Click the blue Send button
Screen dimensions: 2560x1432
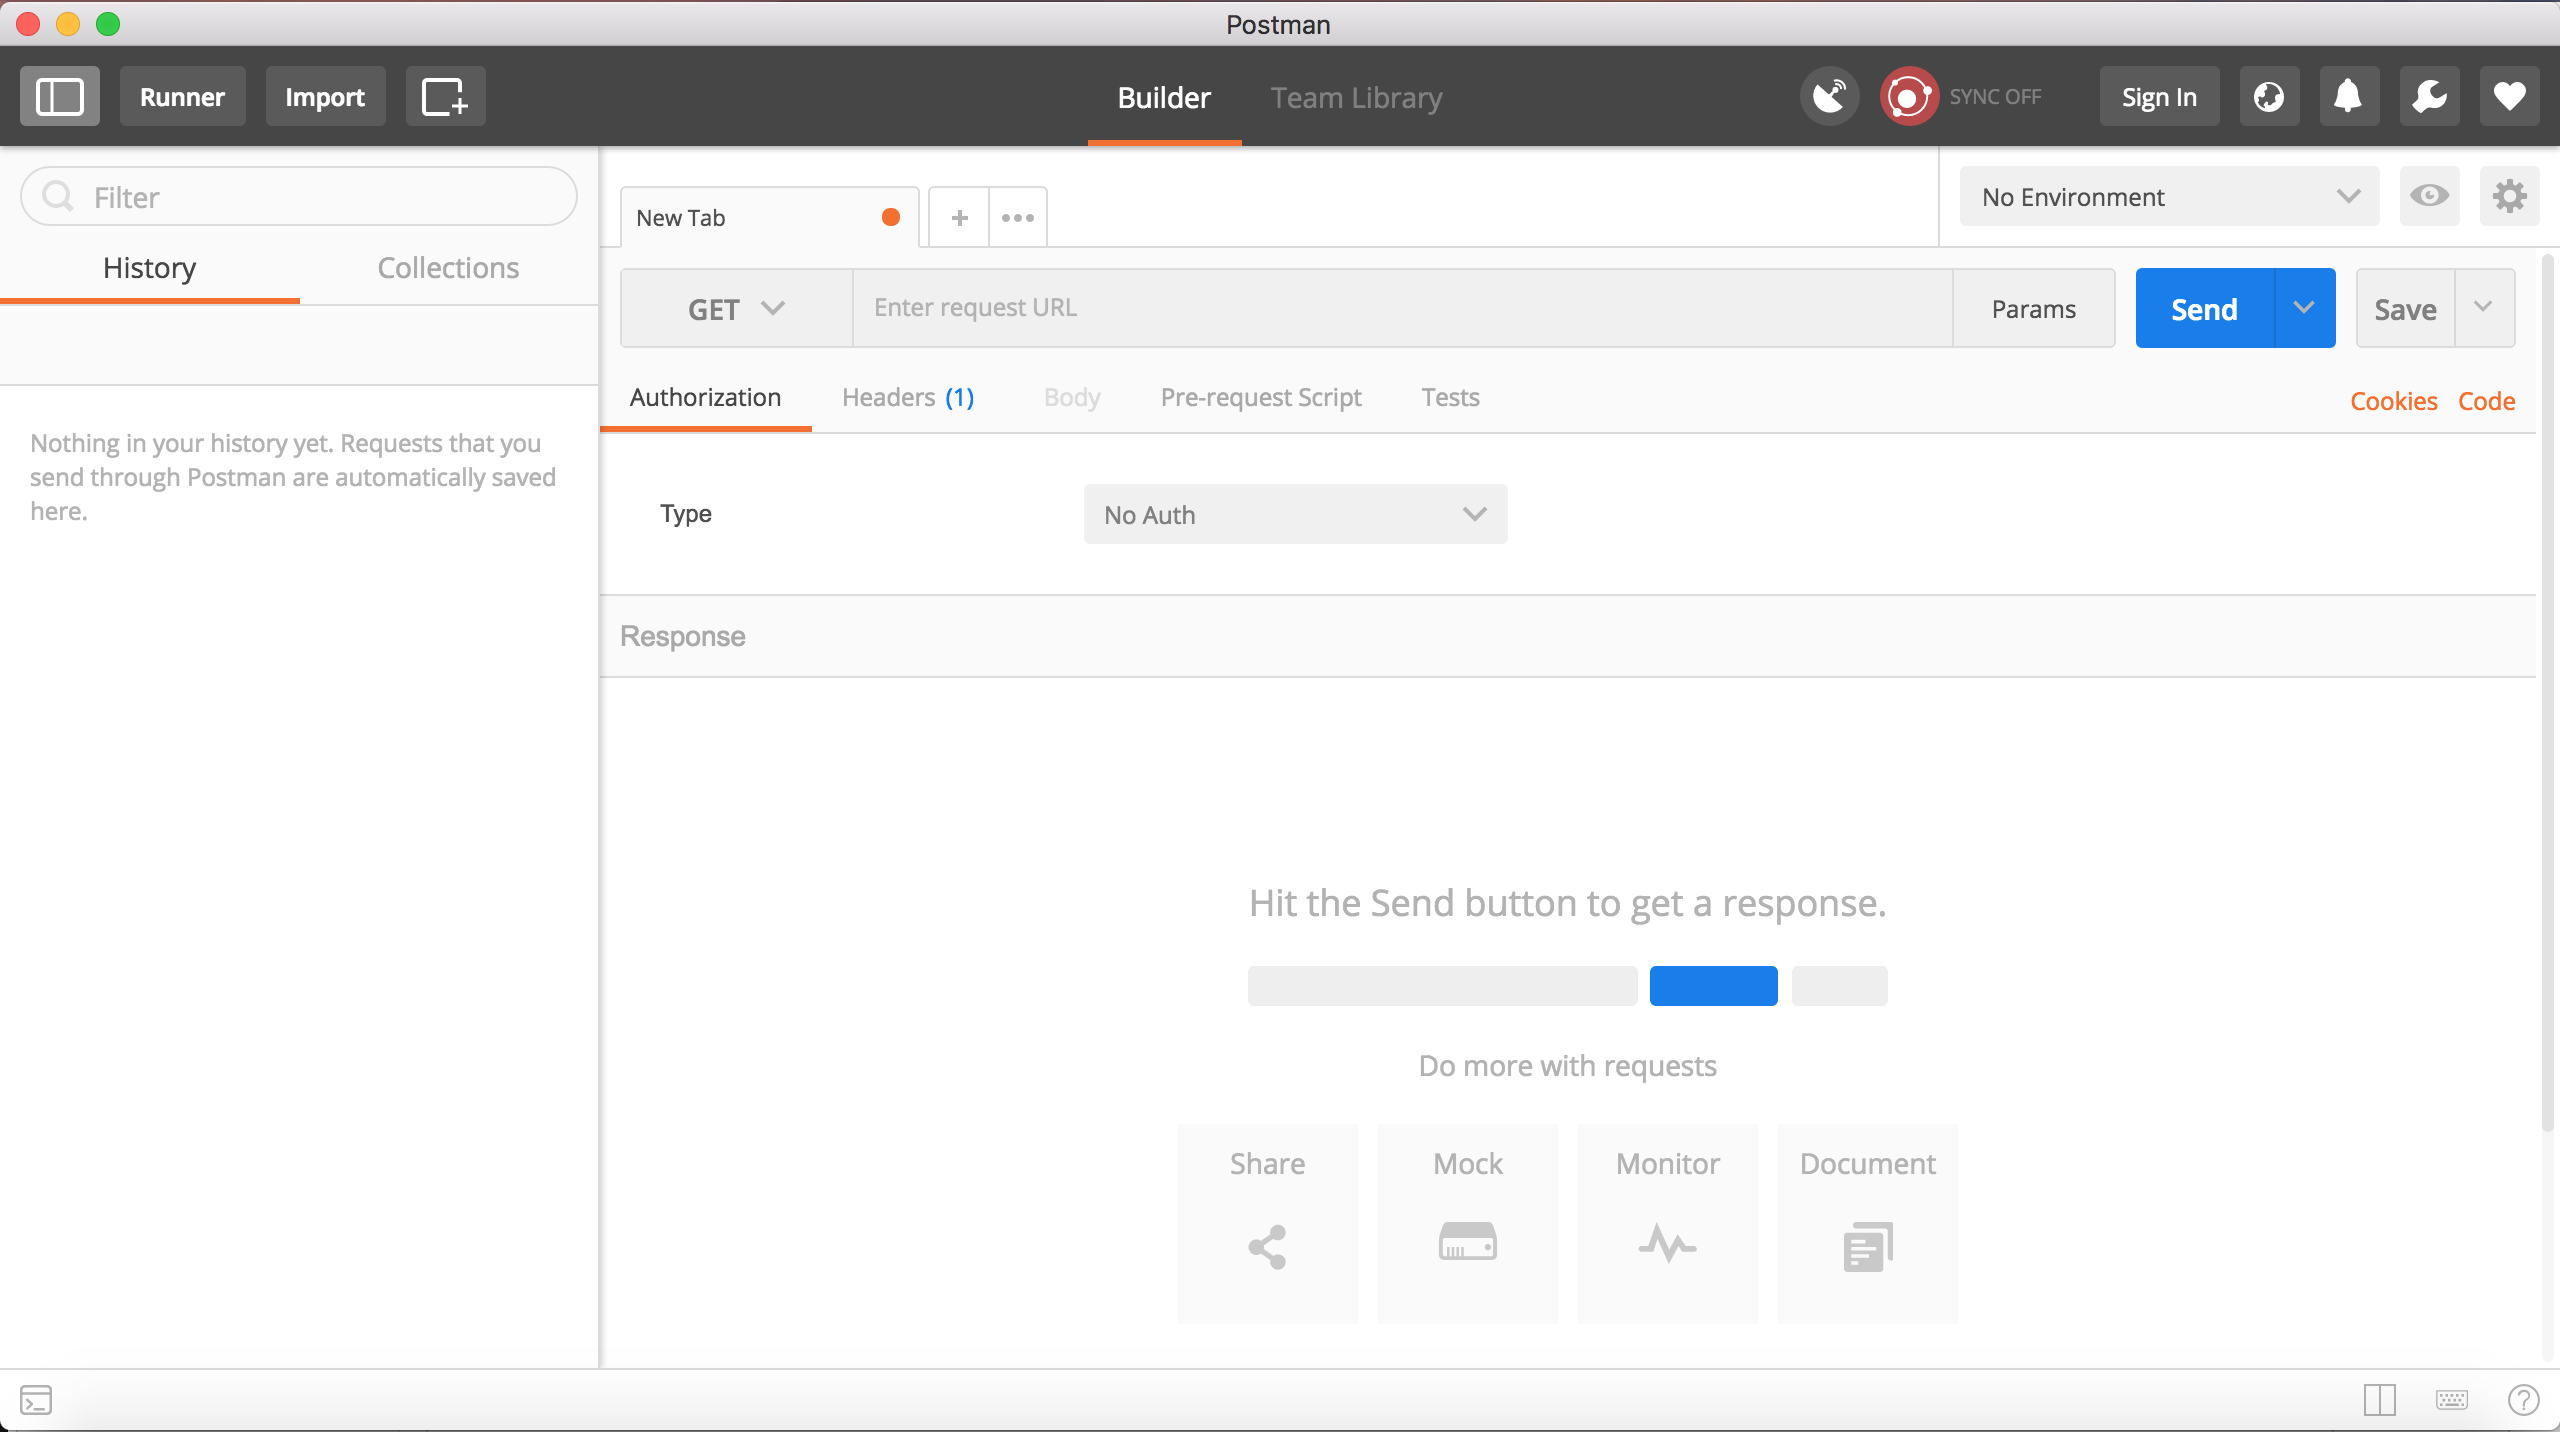2205,308
